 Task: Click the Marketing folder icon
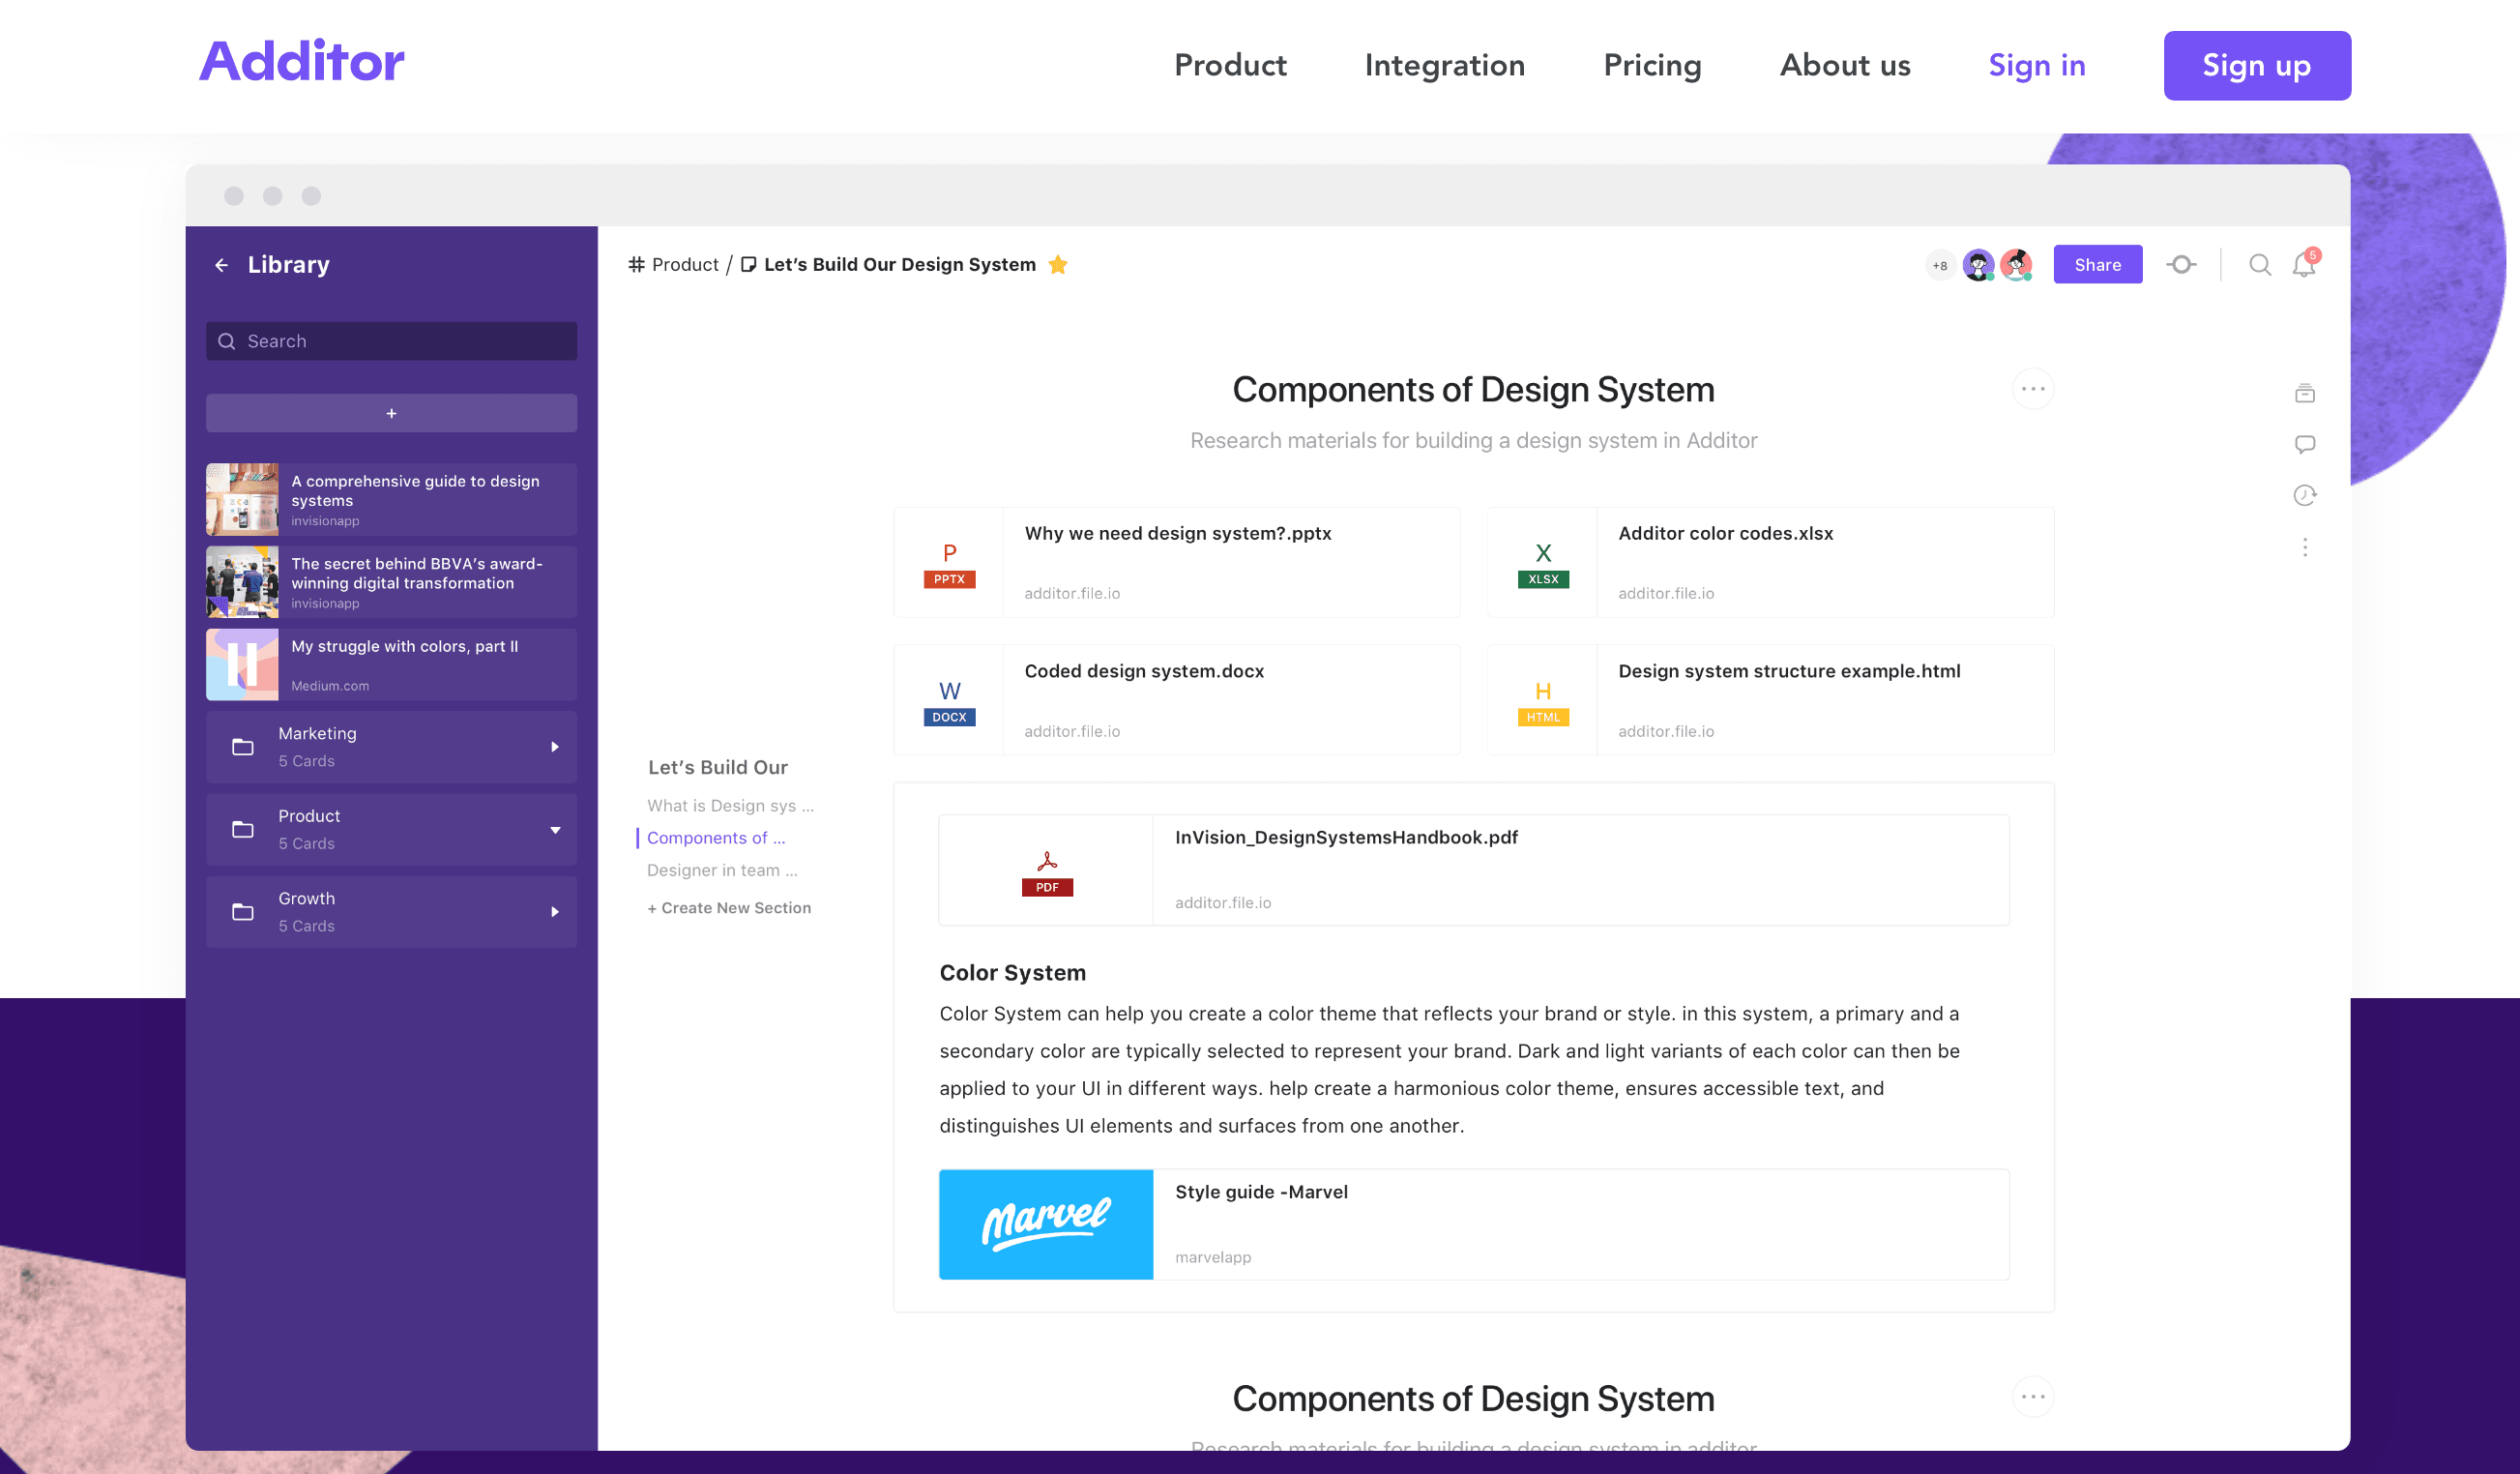pos(243,747)
